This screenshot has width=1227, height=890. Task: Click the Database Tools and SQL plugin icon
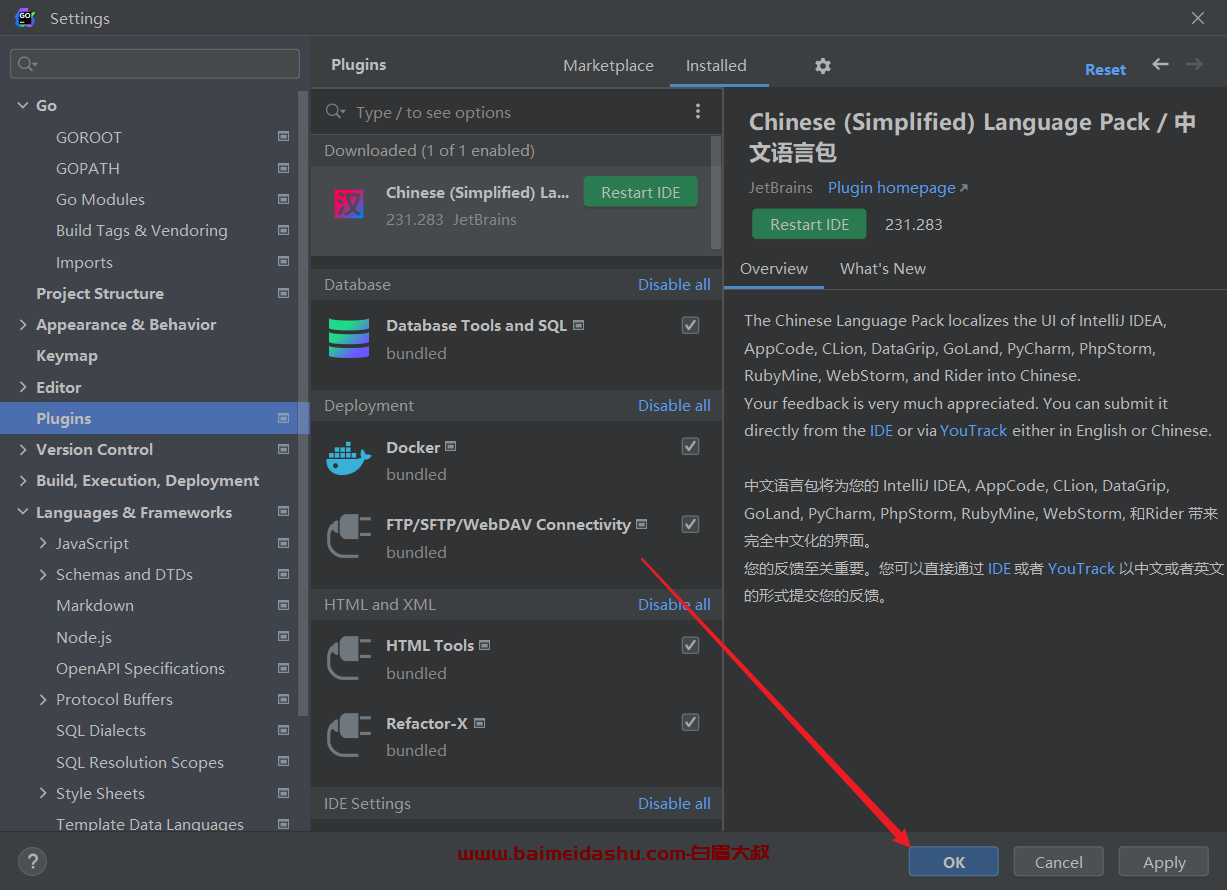click(349, 338)
